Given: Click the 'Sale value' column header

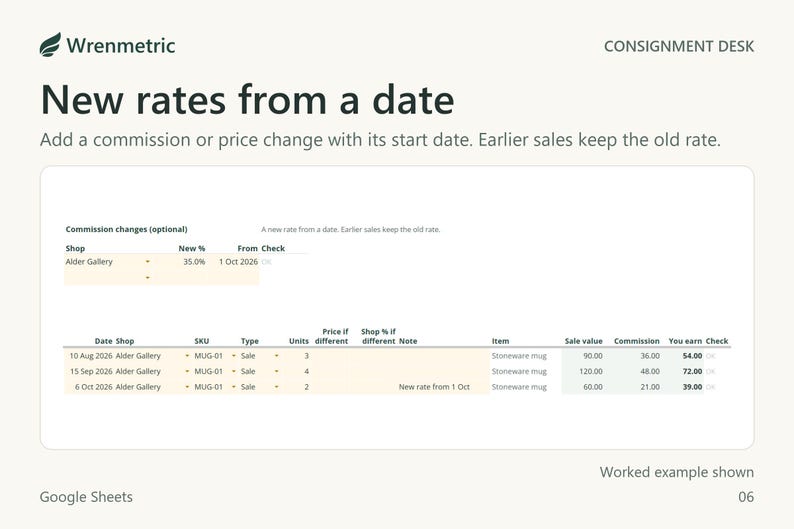Looking at the screenshot, I should click(x=583, y=341).
